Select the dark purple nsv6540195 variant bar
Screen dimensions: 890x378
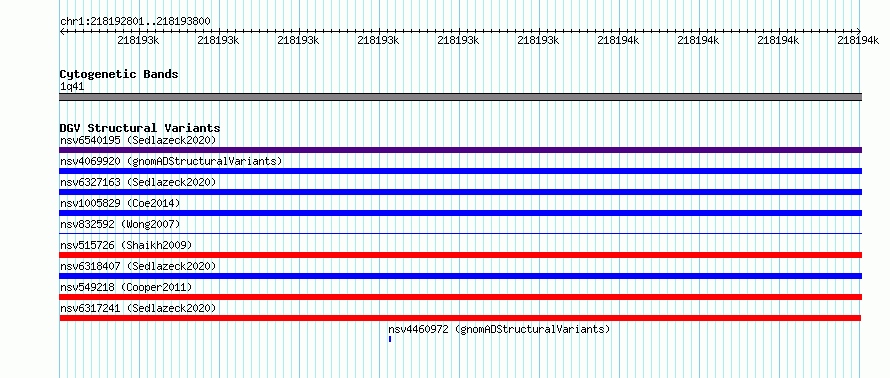pos(460,150)
